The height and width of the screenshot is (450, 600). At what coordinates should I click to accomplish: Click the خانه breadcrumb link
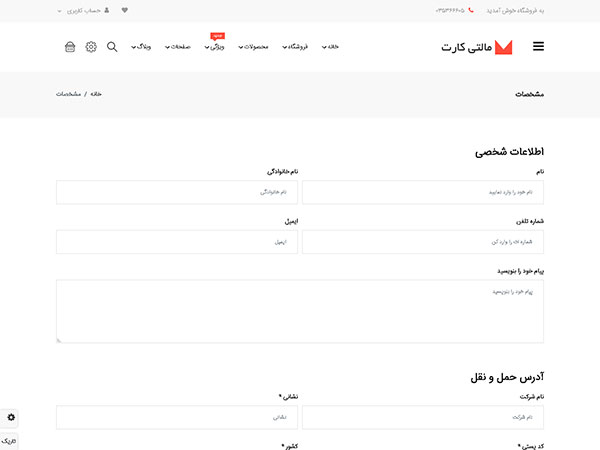[97, 94]
